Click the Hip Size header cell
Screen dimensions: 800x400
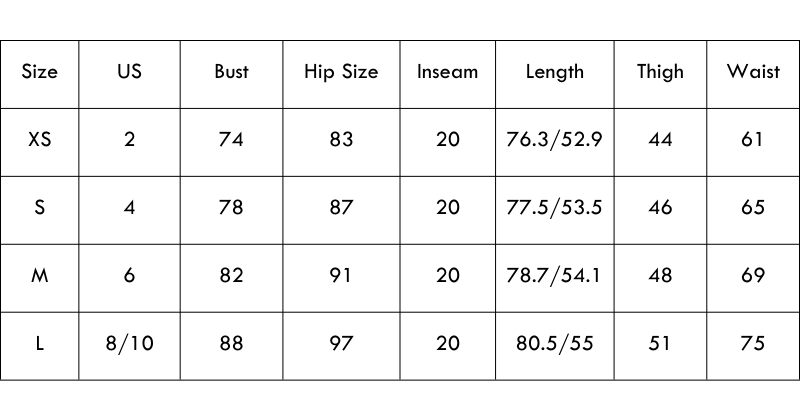(341, 72)
